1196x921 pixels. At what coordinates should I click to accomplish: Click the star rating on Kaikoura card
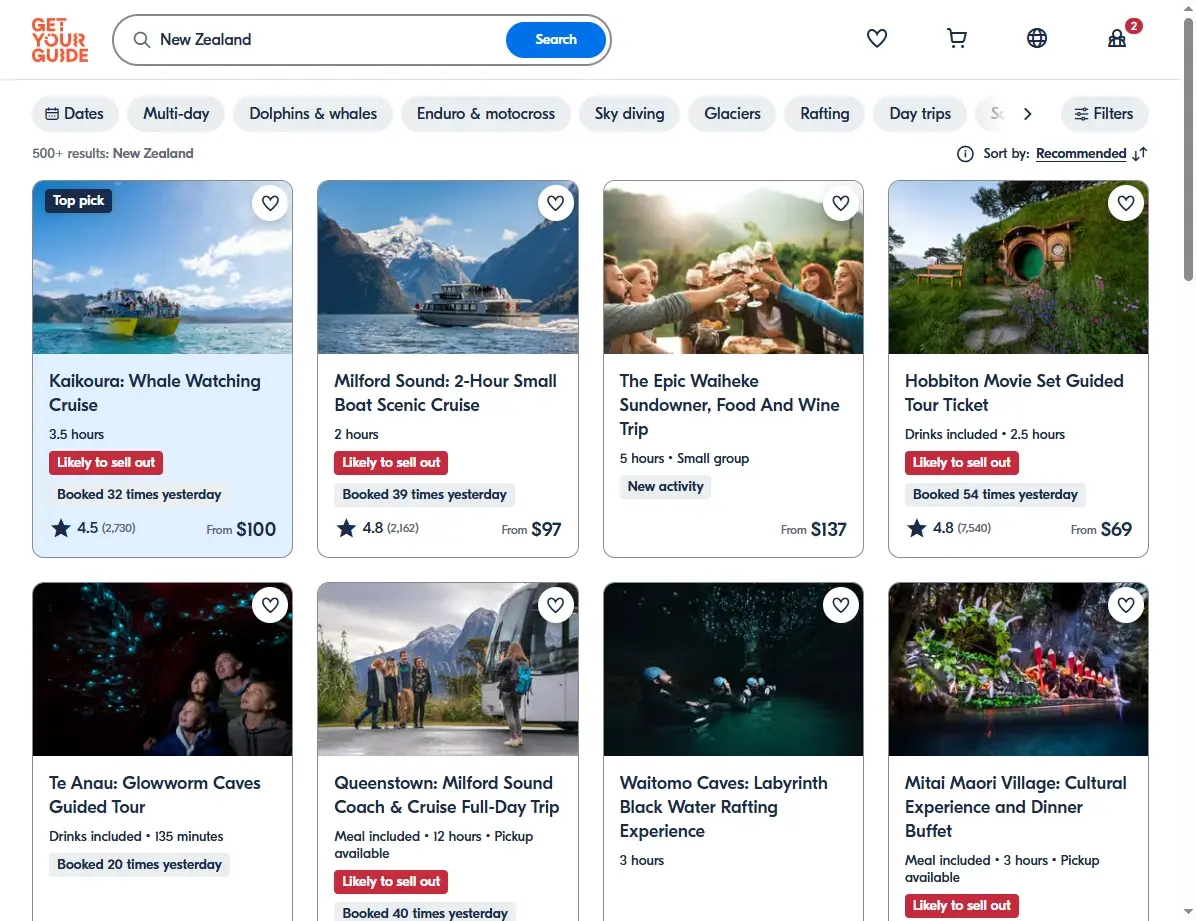pyautogui.click(x=93, y=528)
